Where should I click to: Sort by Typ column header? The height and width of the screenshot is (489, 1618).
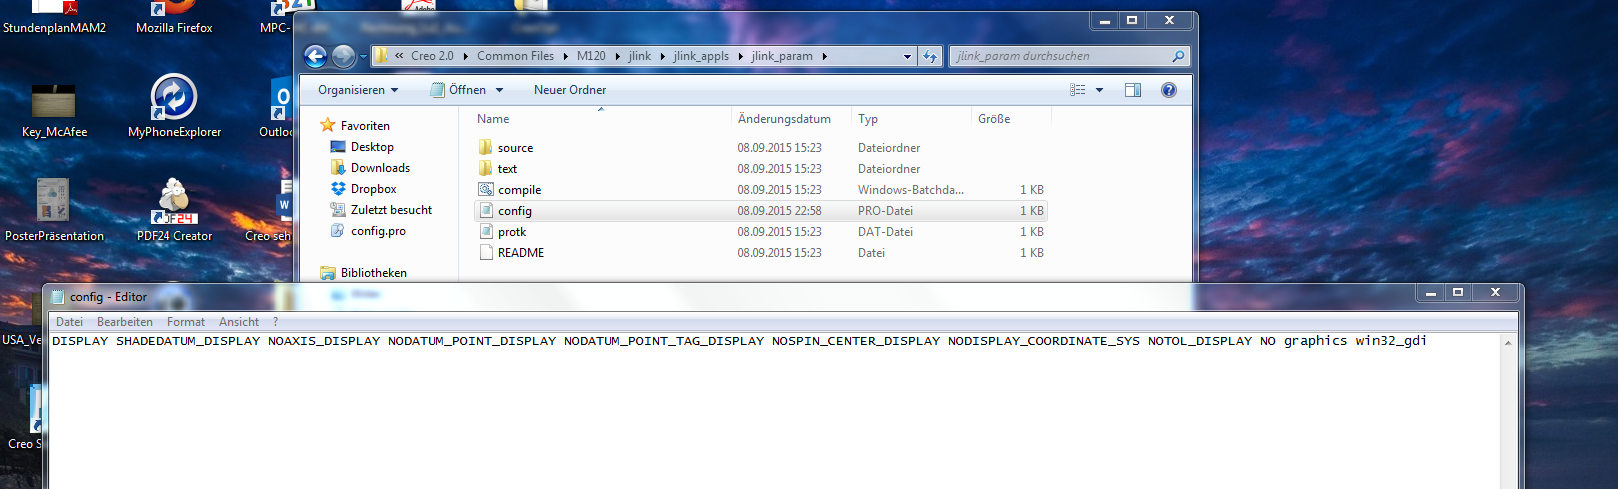(x=868, y=119)
